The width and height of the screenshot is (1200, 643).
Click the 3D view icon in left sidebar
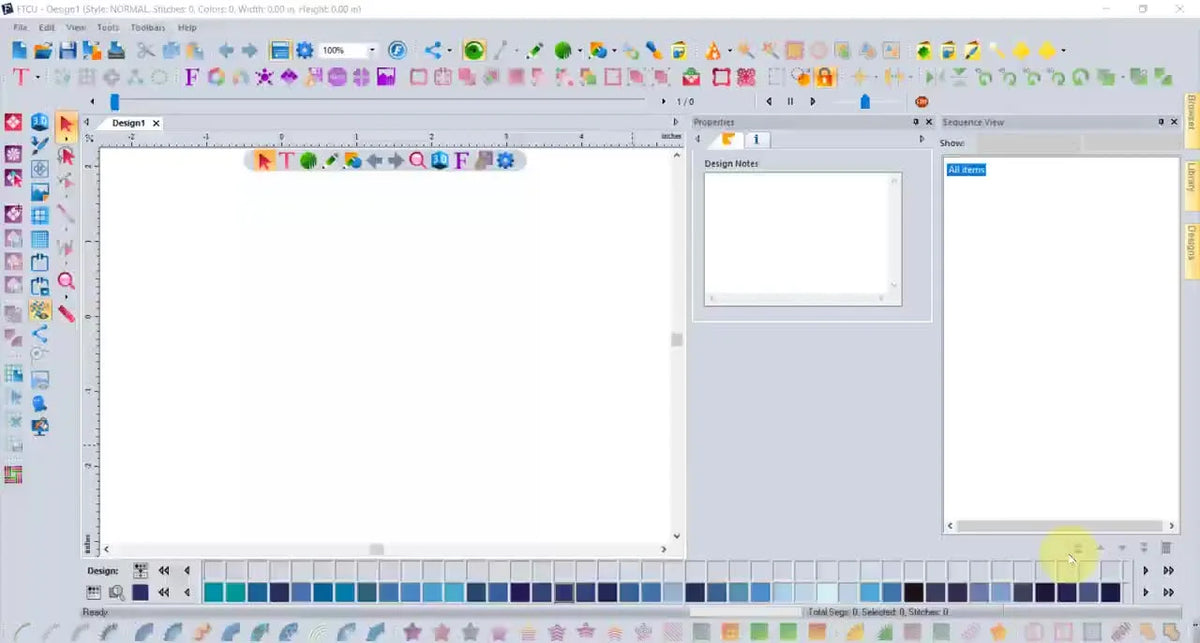(x=40, y=122)
